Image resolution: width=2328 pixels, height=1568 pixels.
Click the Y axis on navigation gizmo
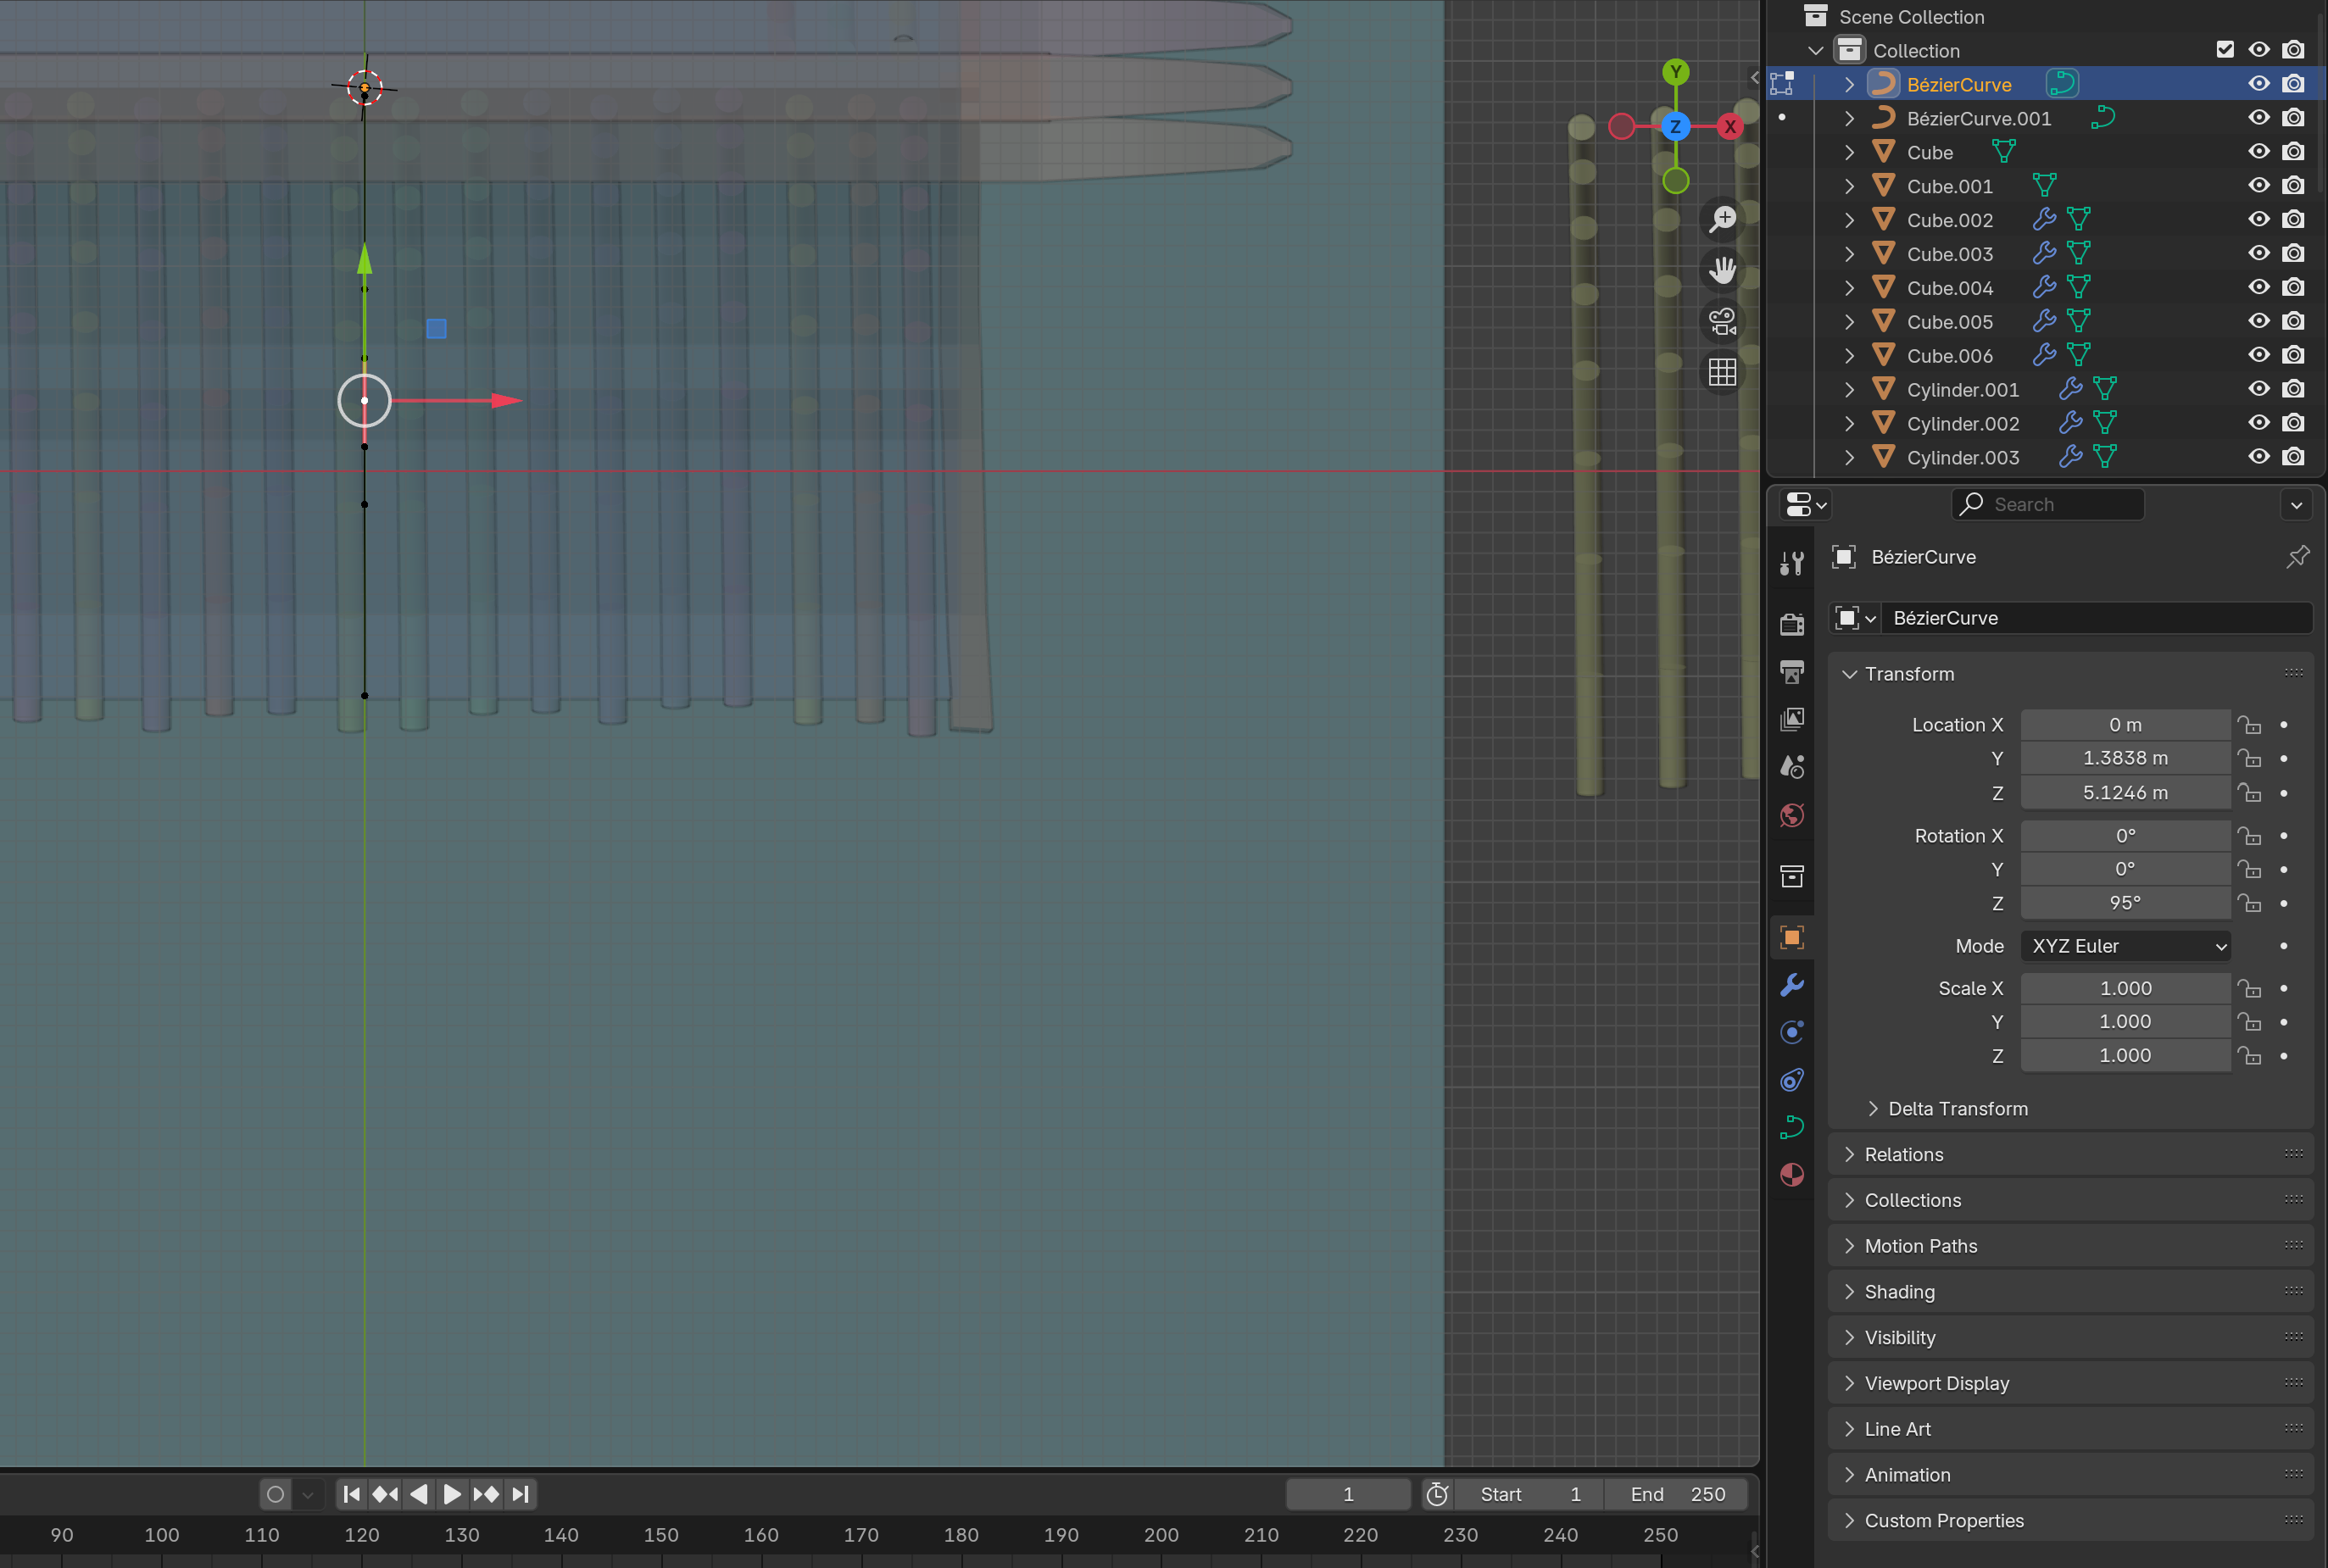pyautogui.click(x=1676, y=72)
